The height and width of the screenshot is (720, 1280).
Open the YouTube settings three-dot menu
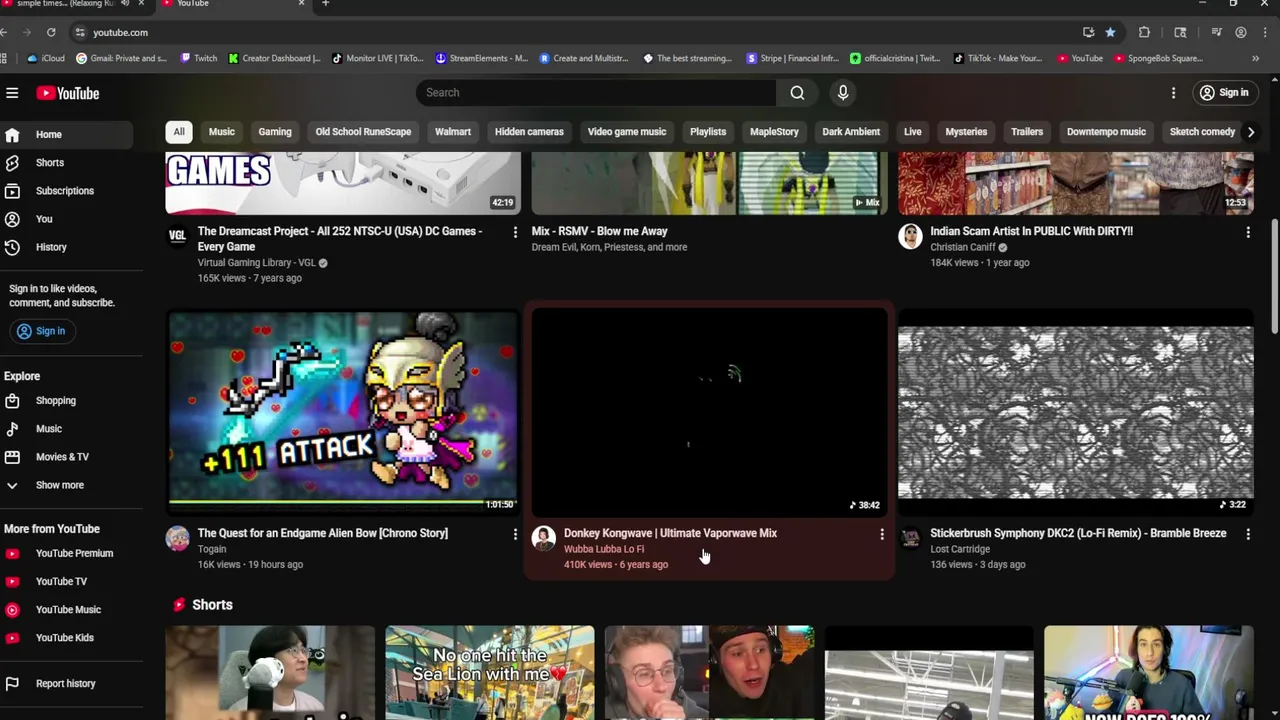1174,93
